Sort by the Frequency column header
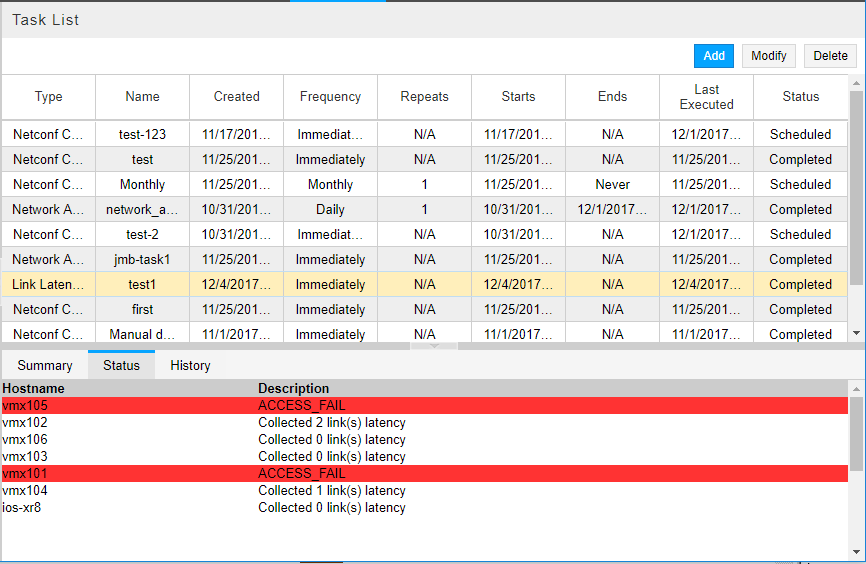Image resolution: width=866 pixels, height=564 pixels. (330, 97)
